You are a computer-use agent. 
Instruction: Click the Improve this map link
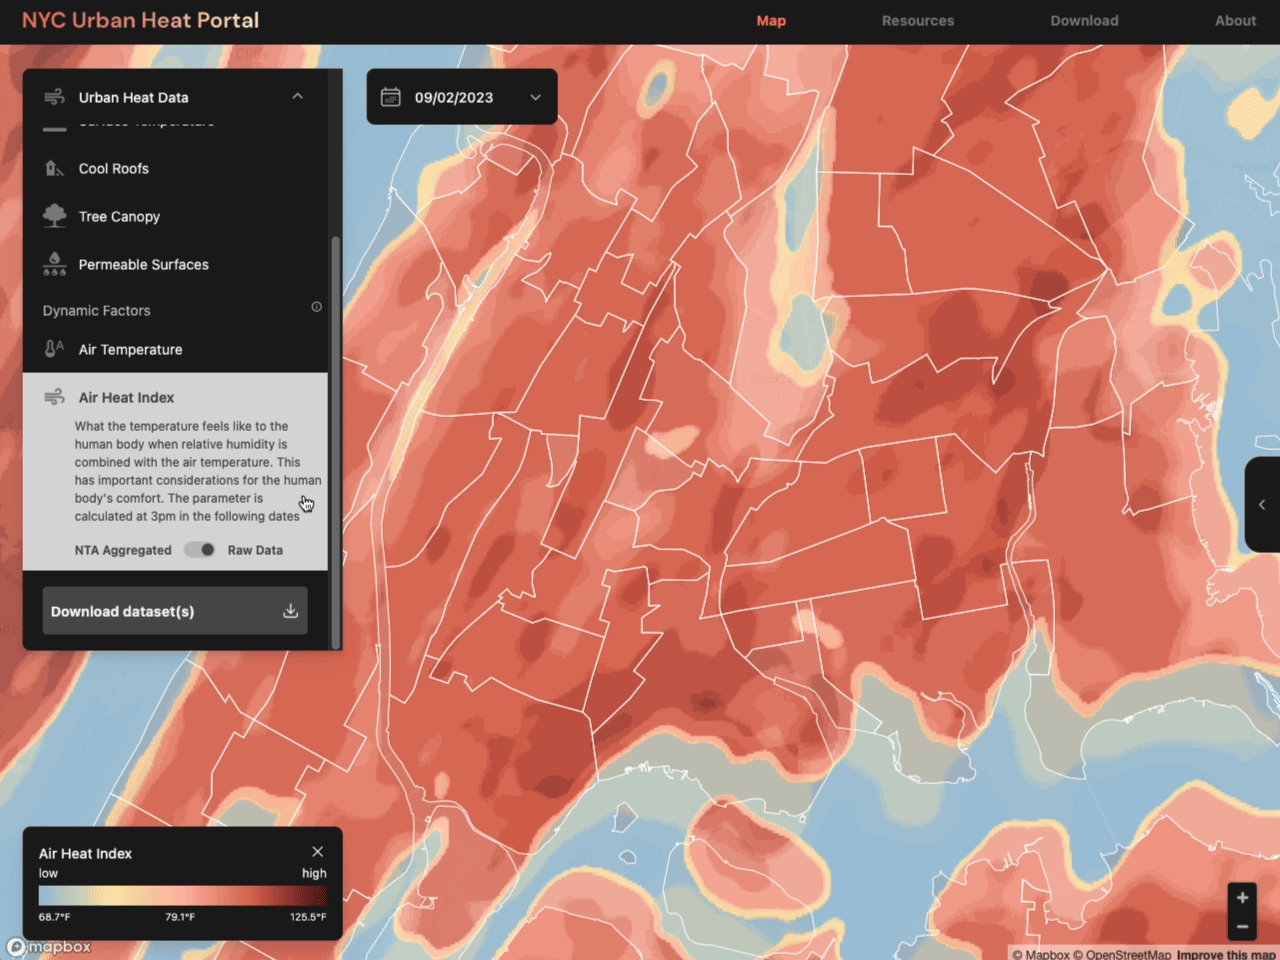point(1225,954)
